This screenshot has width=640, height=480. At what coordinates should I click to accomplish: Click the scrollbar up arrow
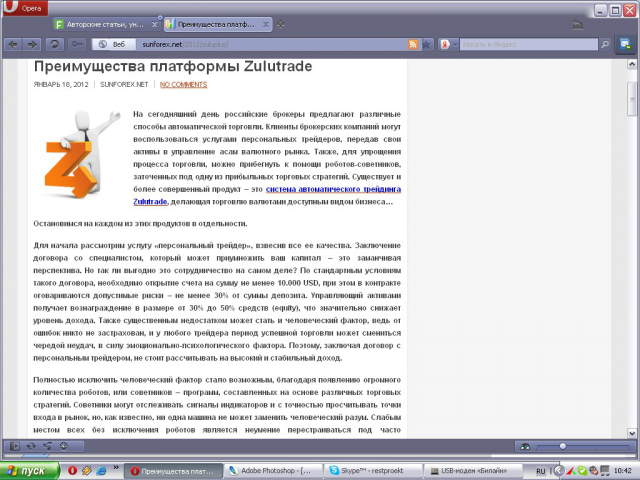click(632, 64)
